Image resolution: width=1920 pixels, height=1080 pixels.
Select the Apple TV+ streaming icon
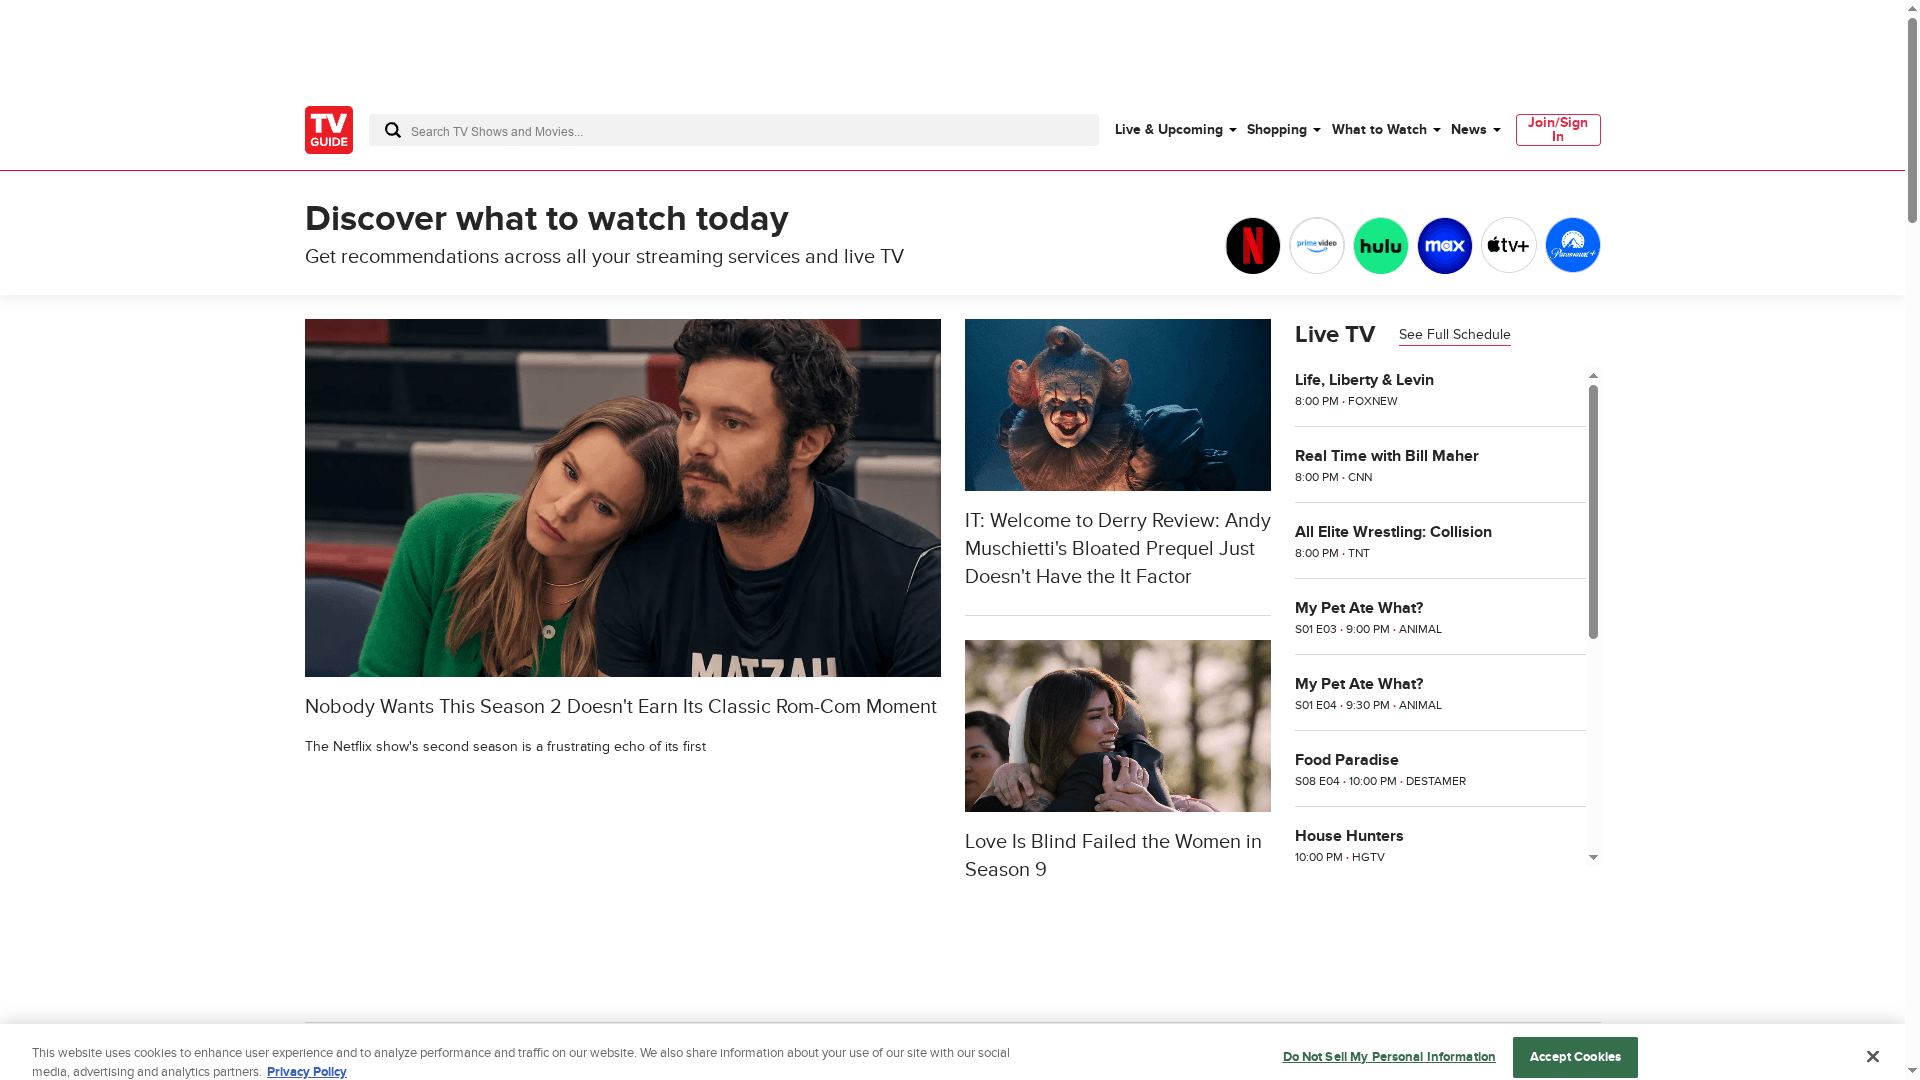(1508, 246)
